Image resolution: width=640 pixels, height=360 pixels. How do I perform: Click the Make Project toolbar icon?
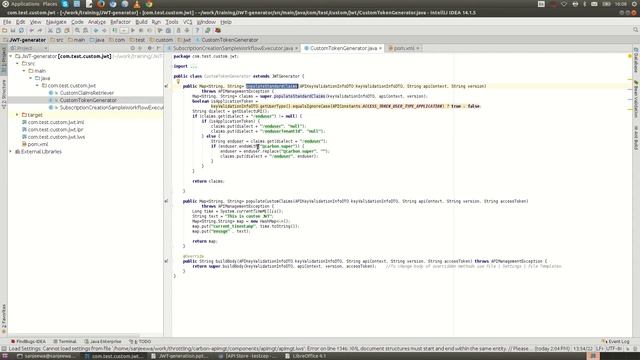[115, 30]
